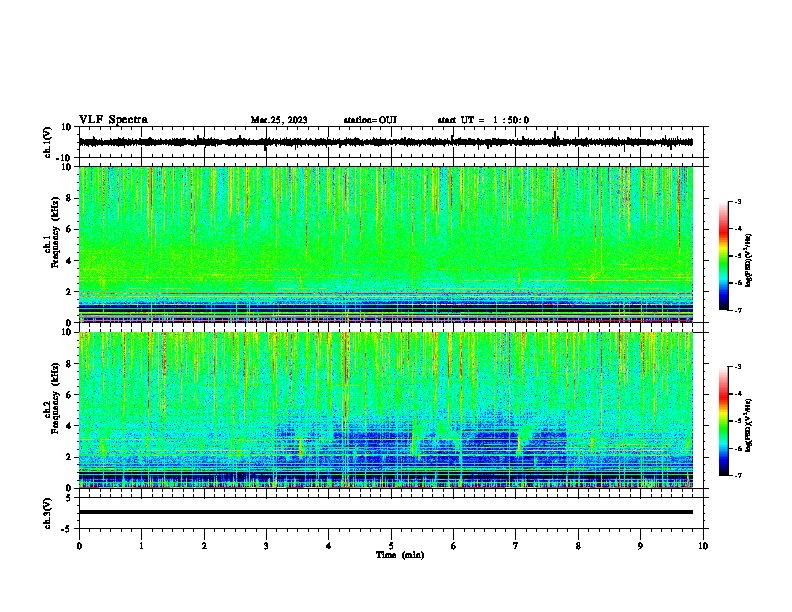The height and width of the screenshot is (612, 792).
Task: Click the time axis tick label "5"
Action: point(391,546)
